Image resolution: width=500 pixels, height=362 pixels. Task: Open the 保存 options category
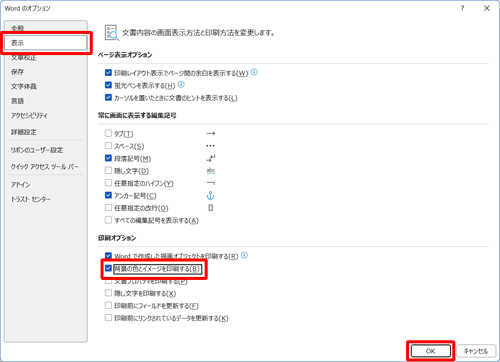click(x=17, y=72)
